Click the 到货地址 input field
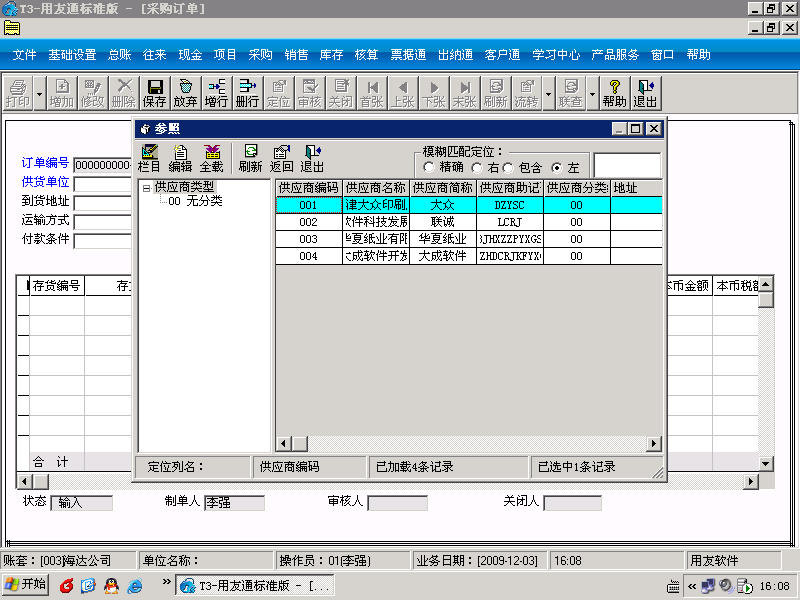The height and width of the screenshot is (600, 800). (103, 203)
